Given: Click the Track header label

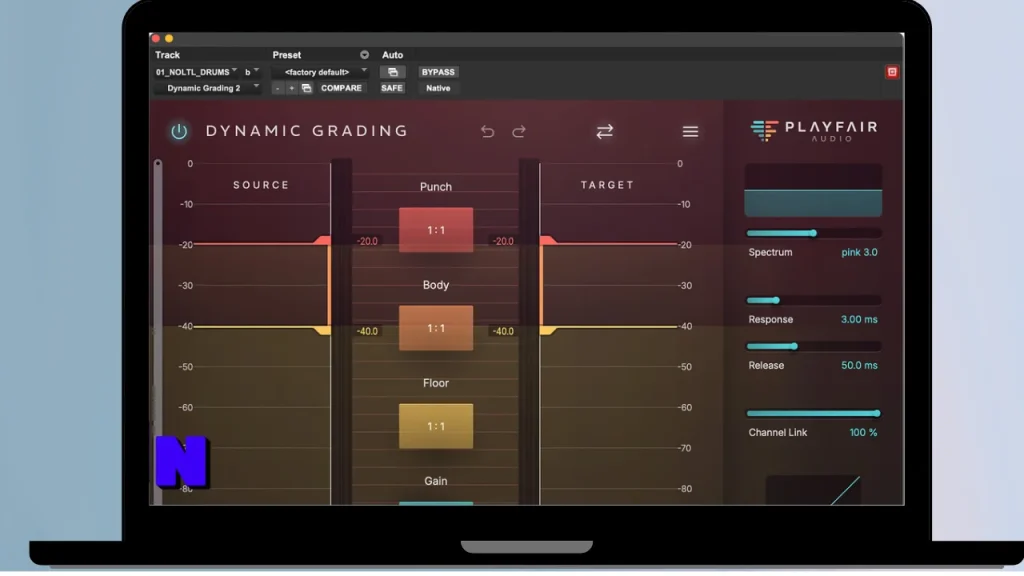Looking at the screenshot, I should click(167, 55).
